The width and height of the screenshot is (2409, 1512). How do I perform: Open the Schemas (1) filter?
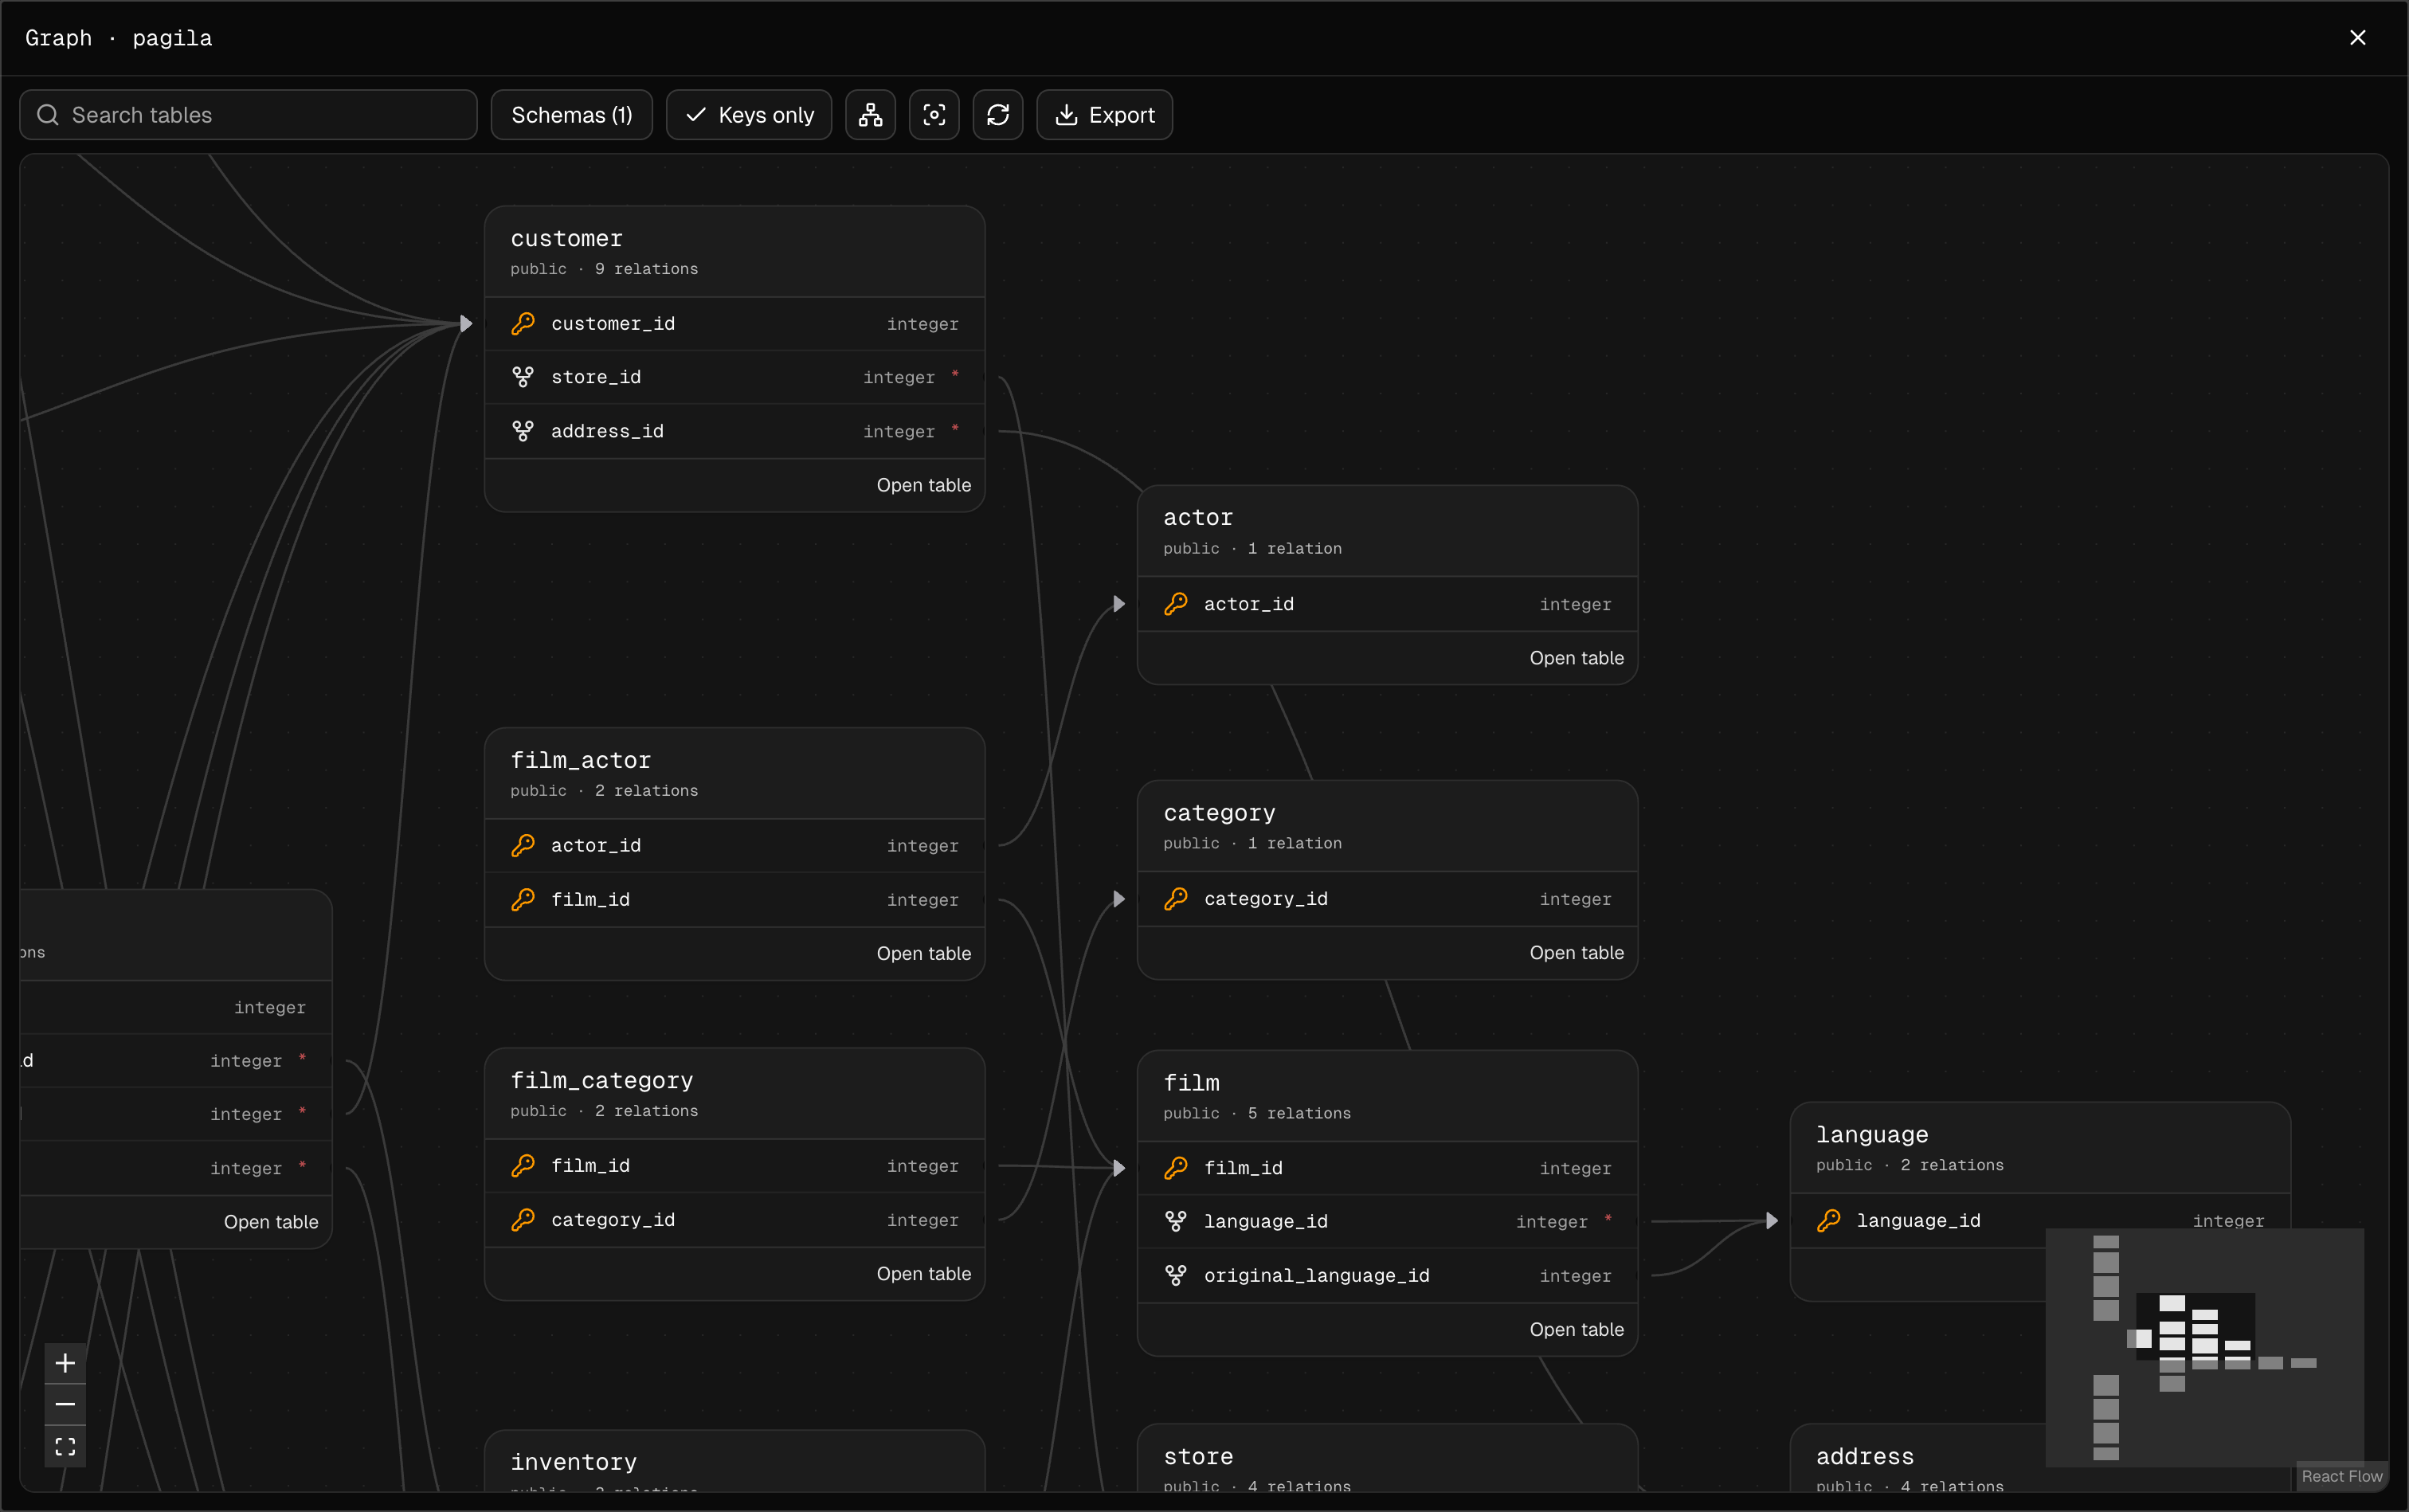point(572,115)
